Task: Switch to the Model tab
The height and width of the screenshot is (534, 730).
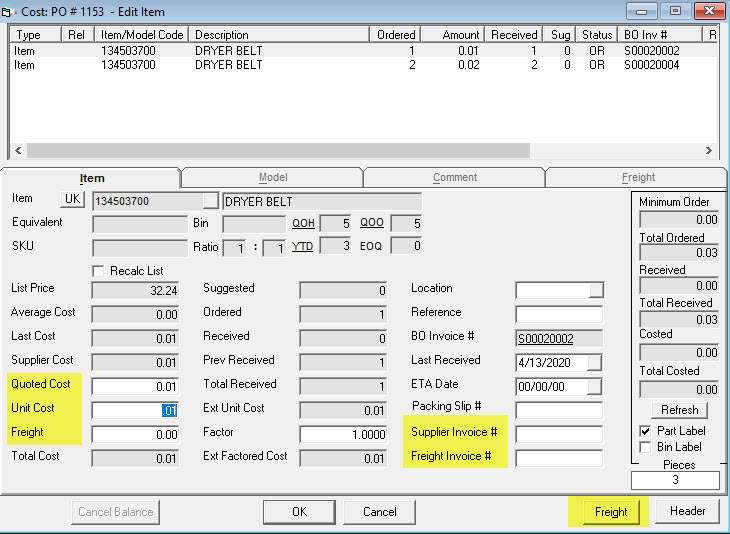Action: tap(273, 177)
